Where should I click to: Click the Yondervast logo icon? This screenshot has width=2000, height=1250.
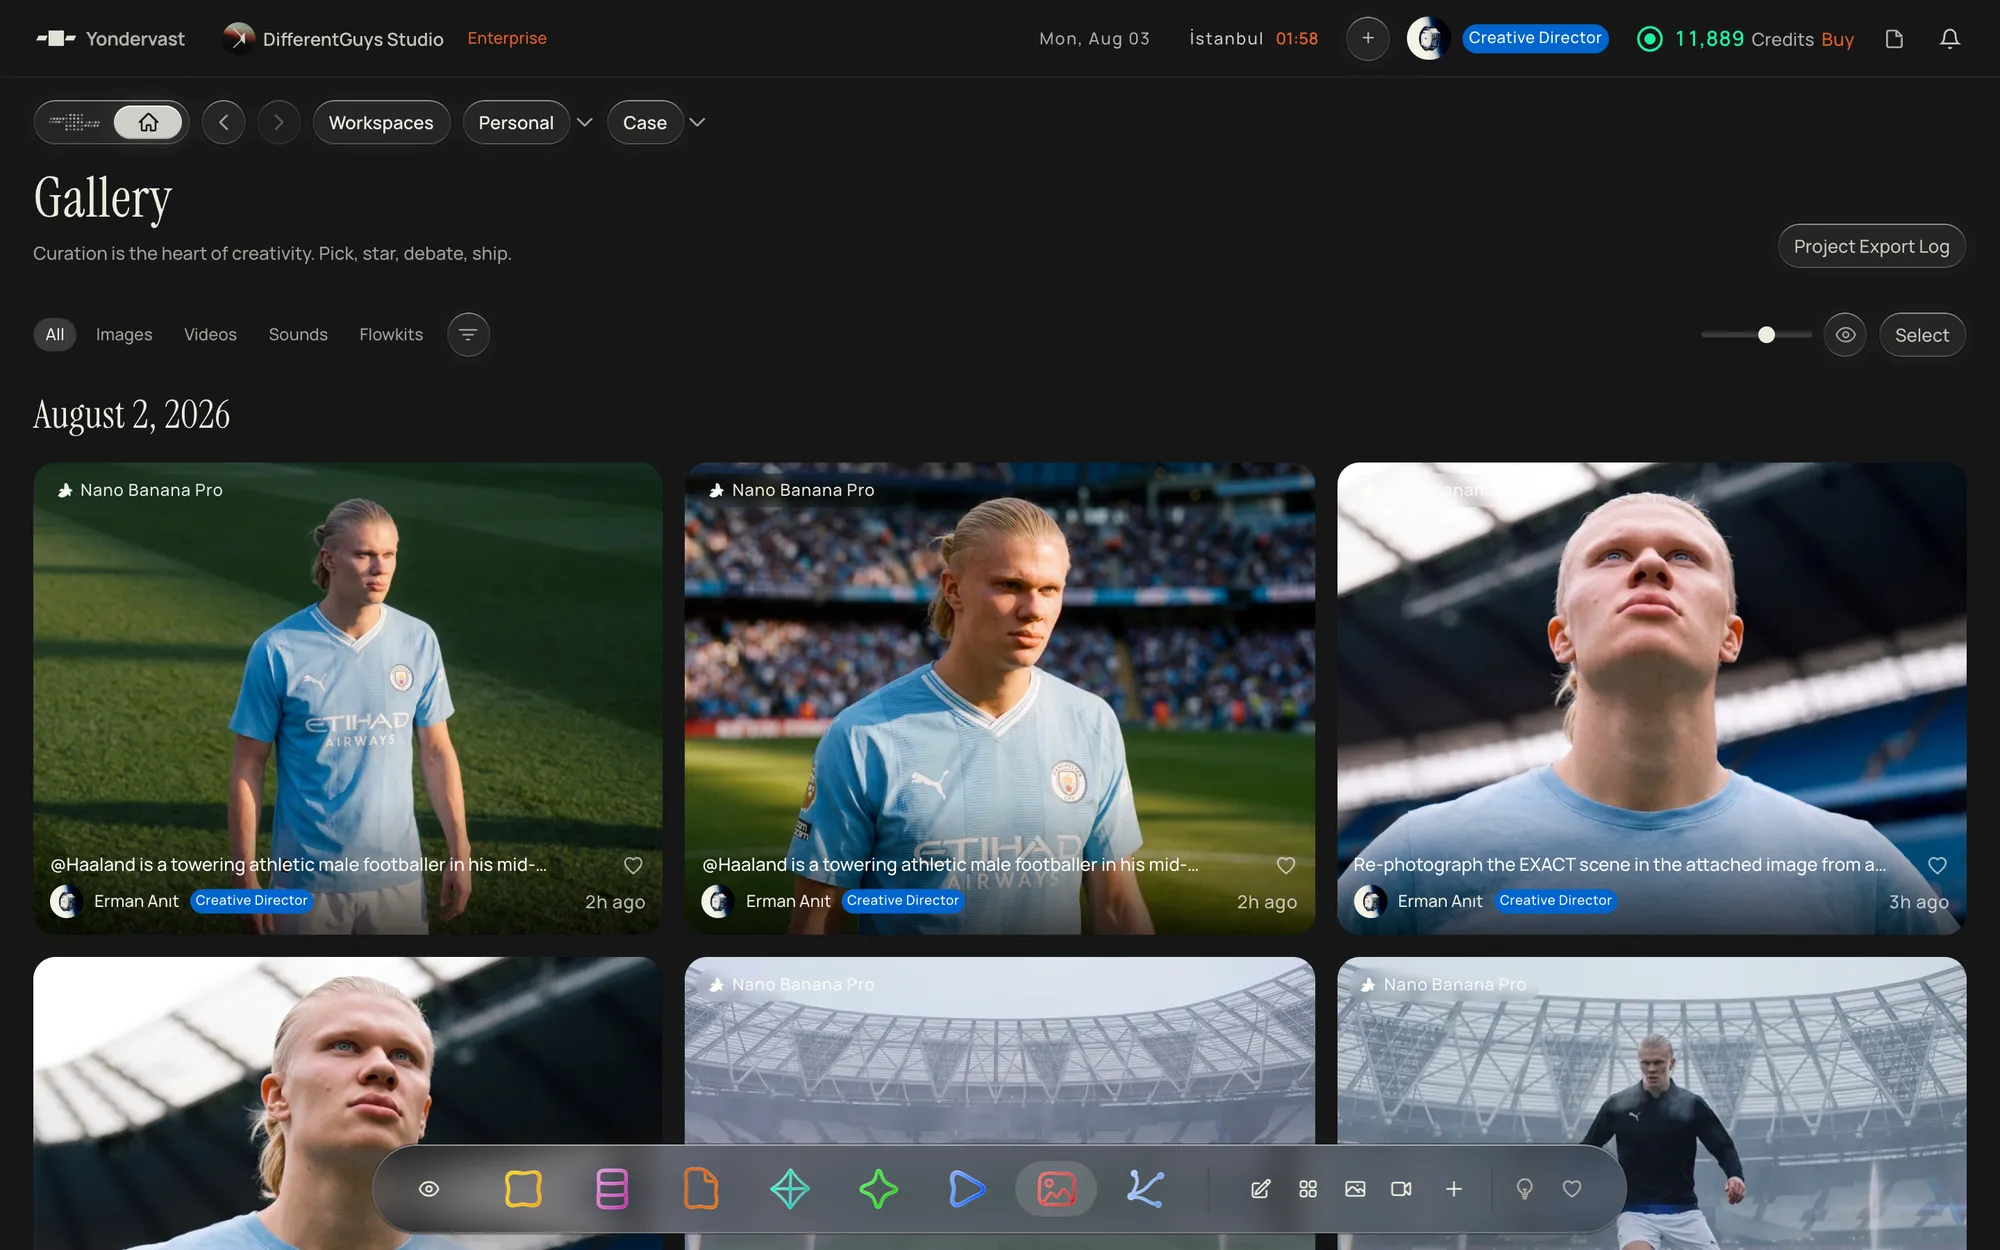point(56,38)
